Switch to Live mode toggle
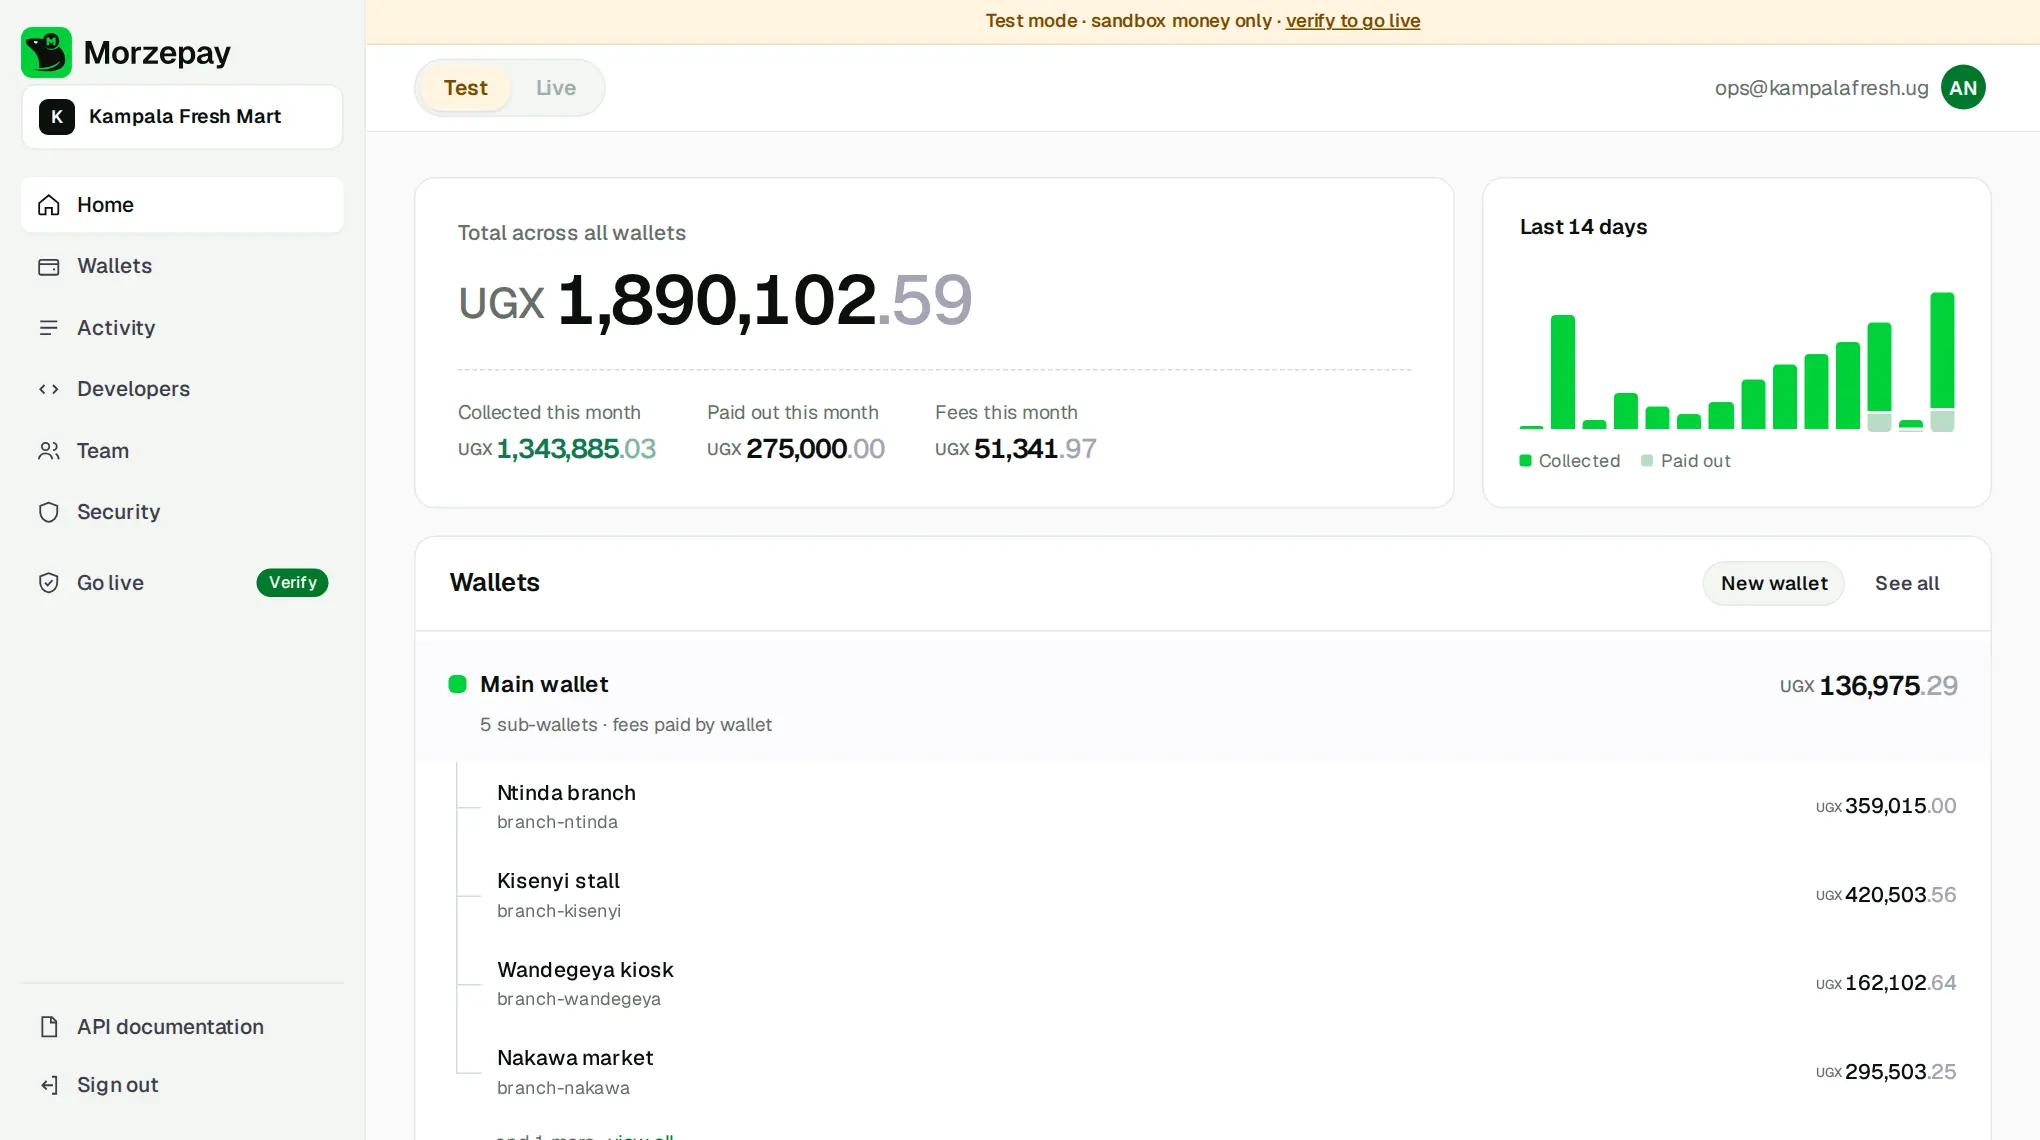The height and width of the screenshot is (1140, 2040). (x=556, y=88)
